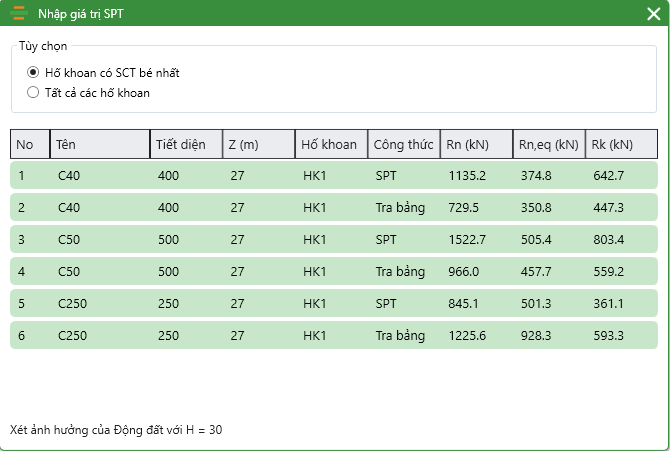Click the 'Tiết diện' column header
Image resolution: width=670 pixels, height=451 pixels.
[185, 145]
